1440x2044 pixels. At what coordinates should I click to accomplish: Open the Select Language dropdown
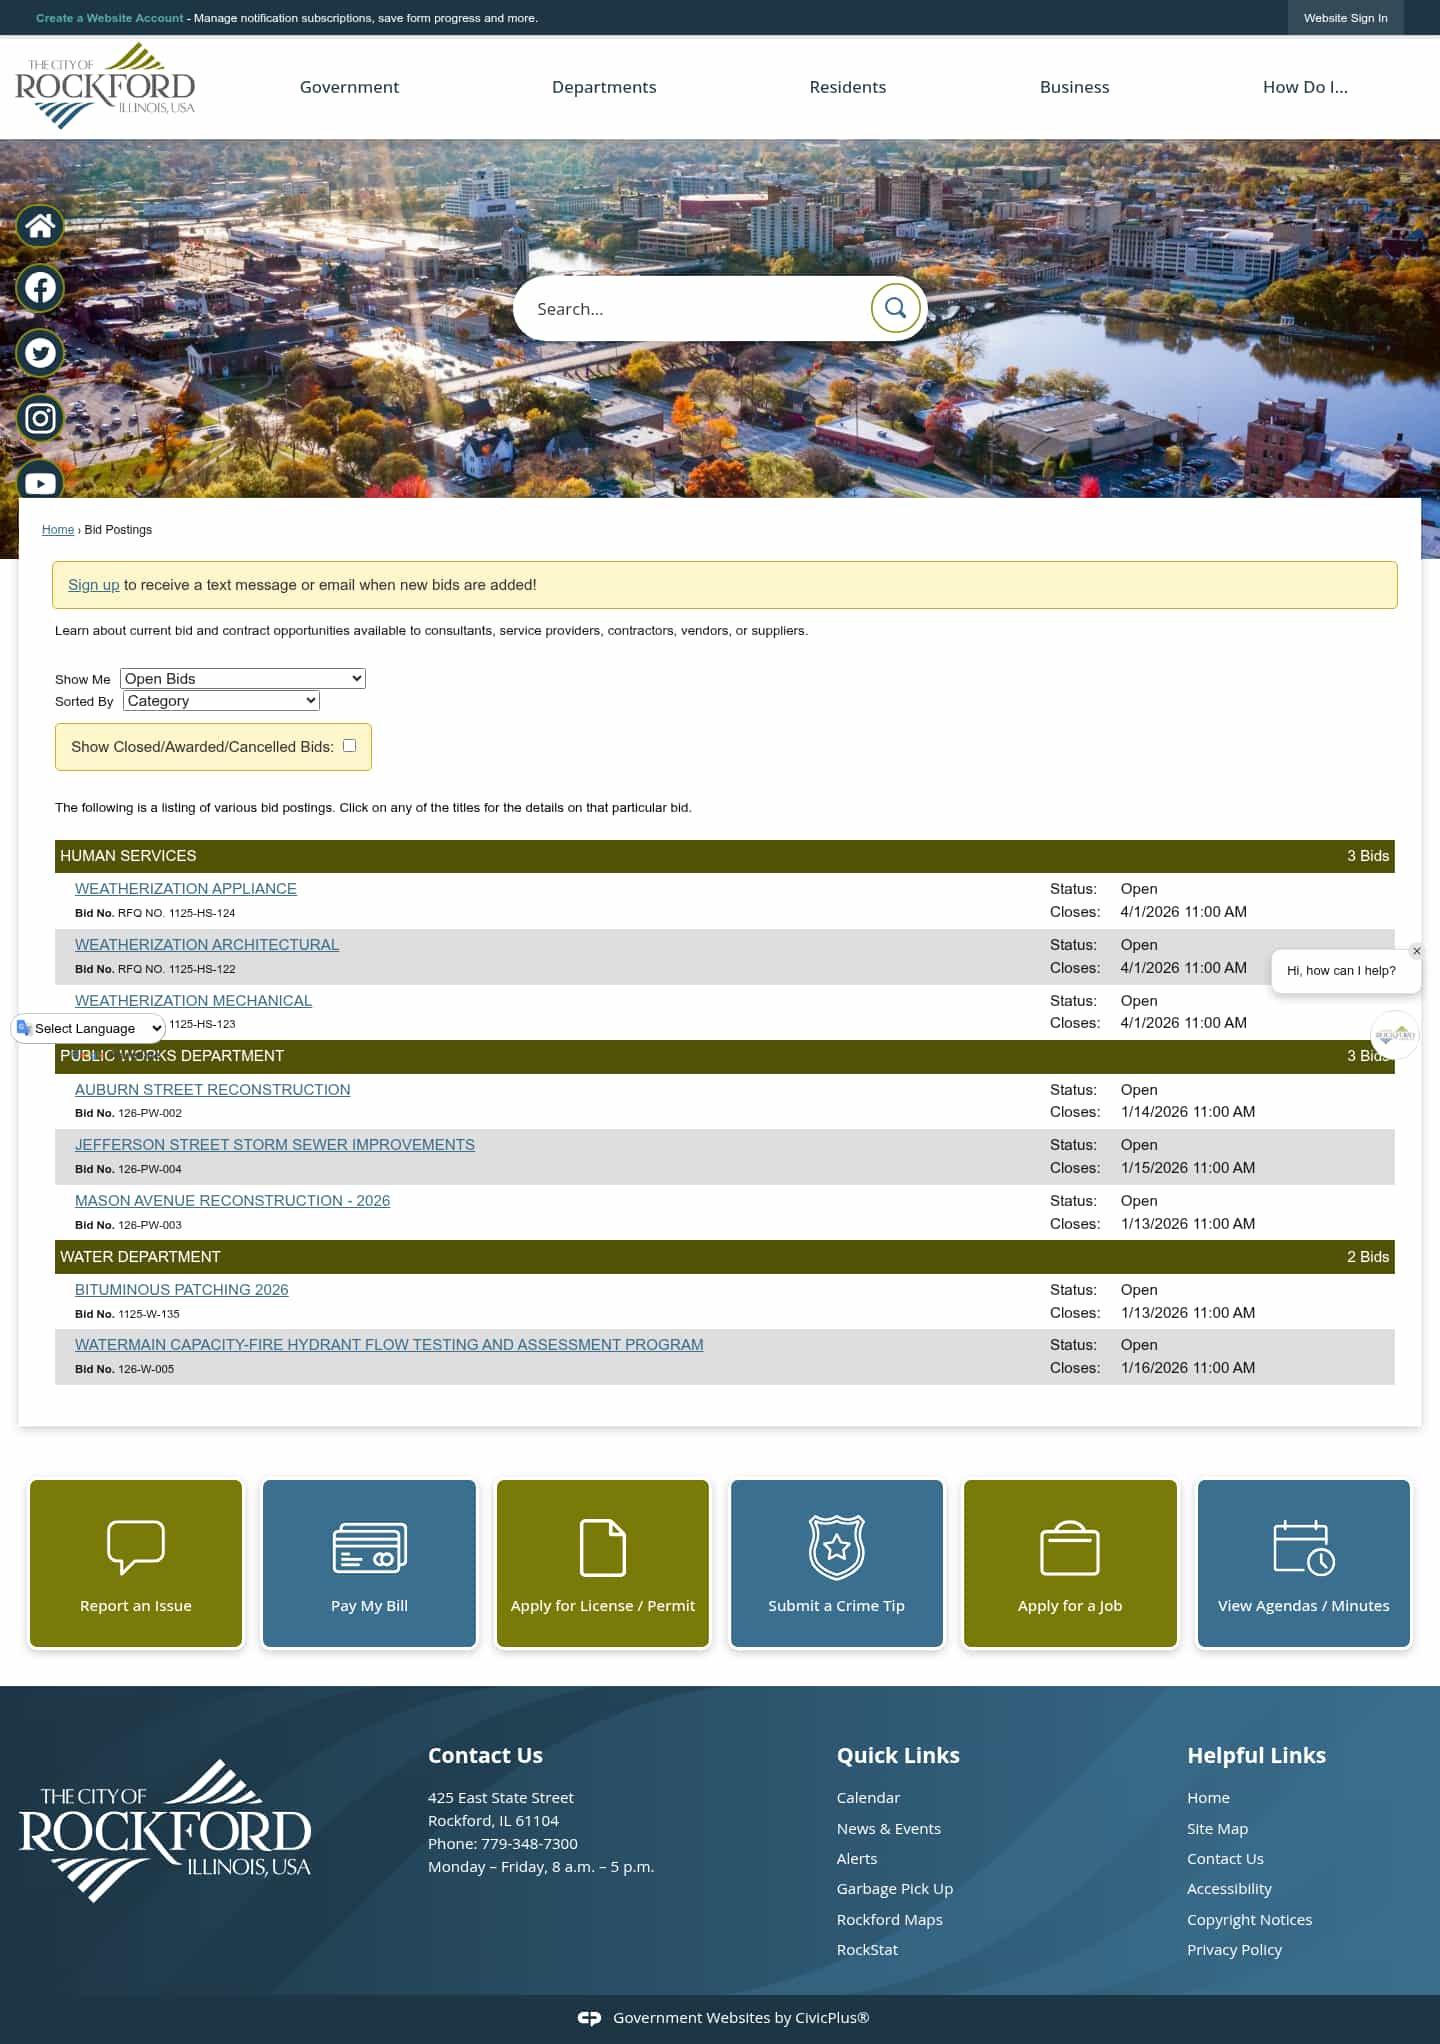click(x=88, y=1028)
